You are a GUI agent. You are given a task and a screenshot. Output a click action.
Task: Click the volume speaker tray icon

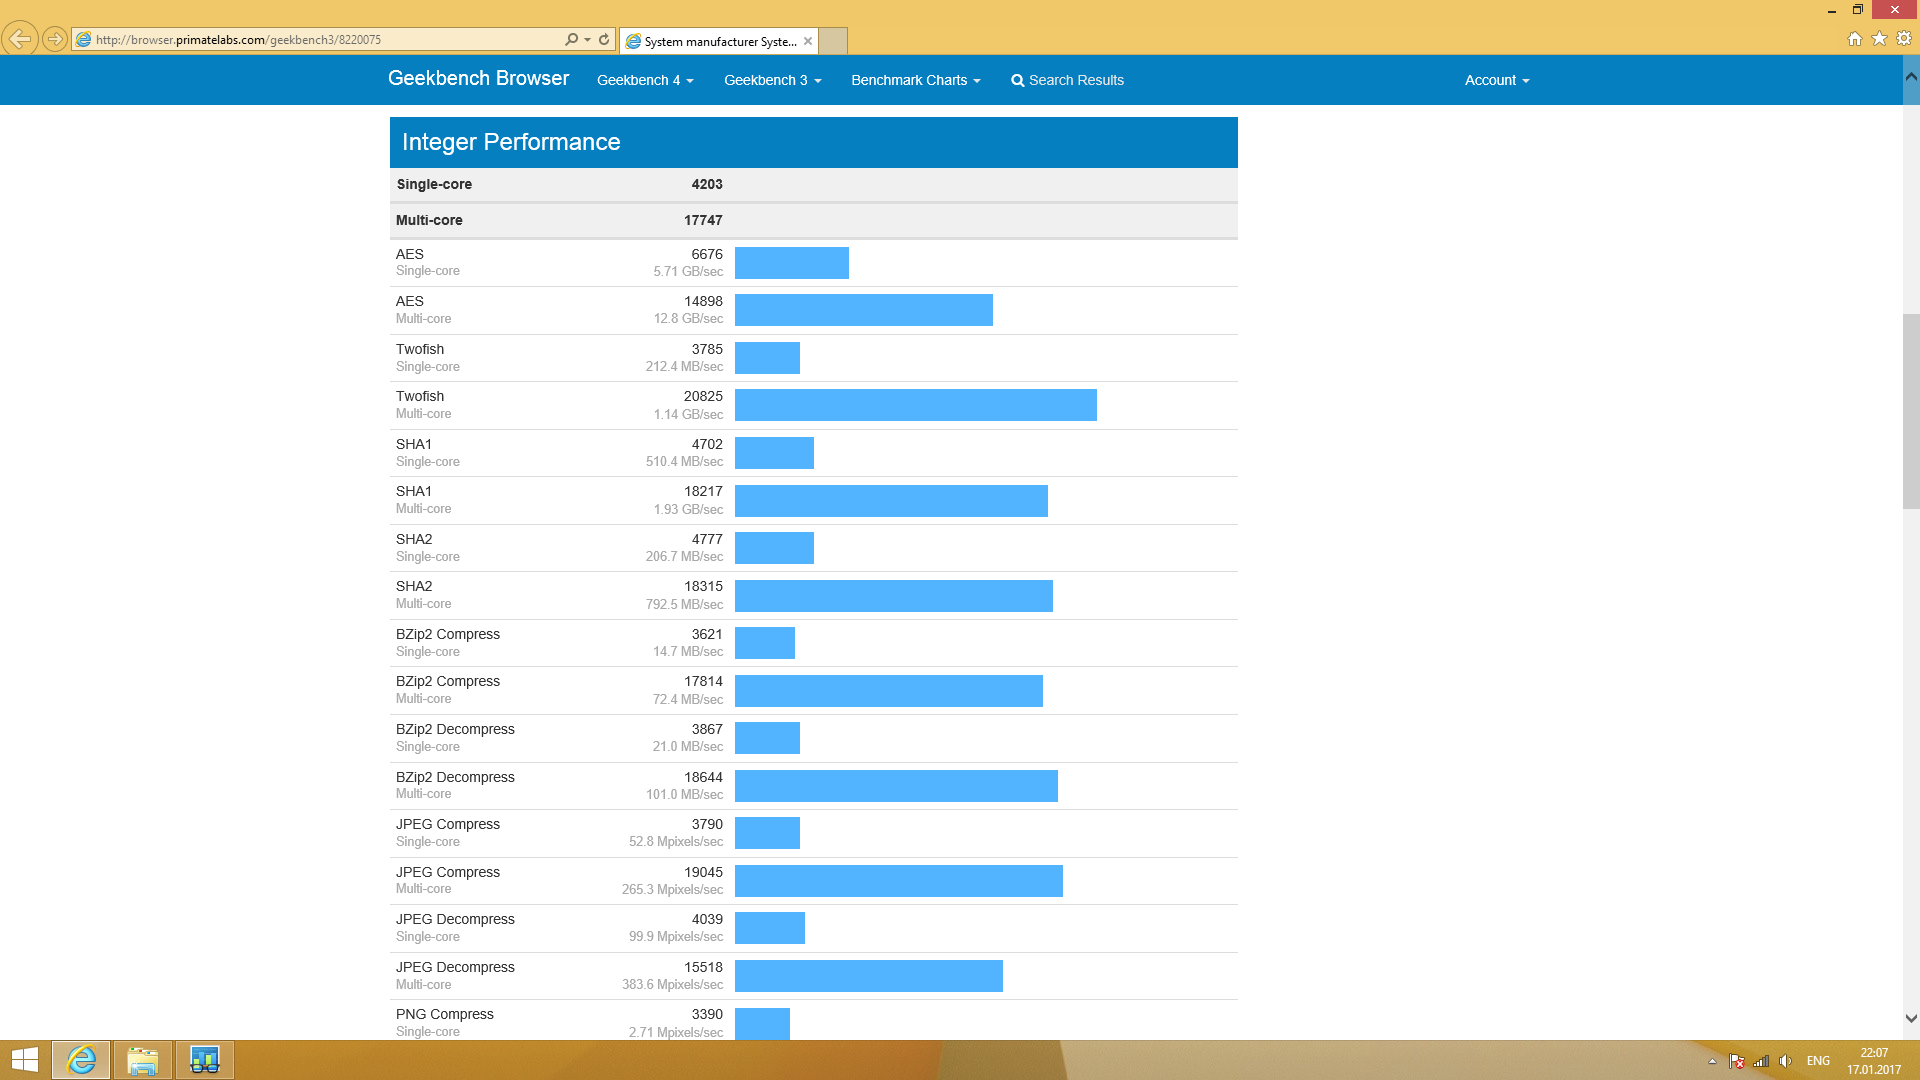(x=1785, y=1061)
